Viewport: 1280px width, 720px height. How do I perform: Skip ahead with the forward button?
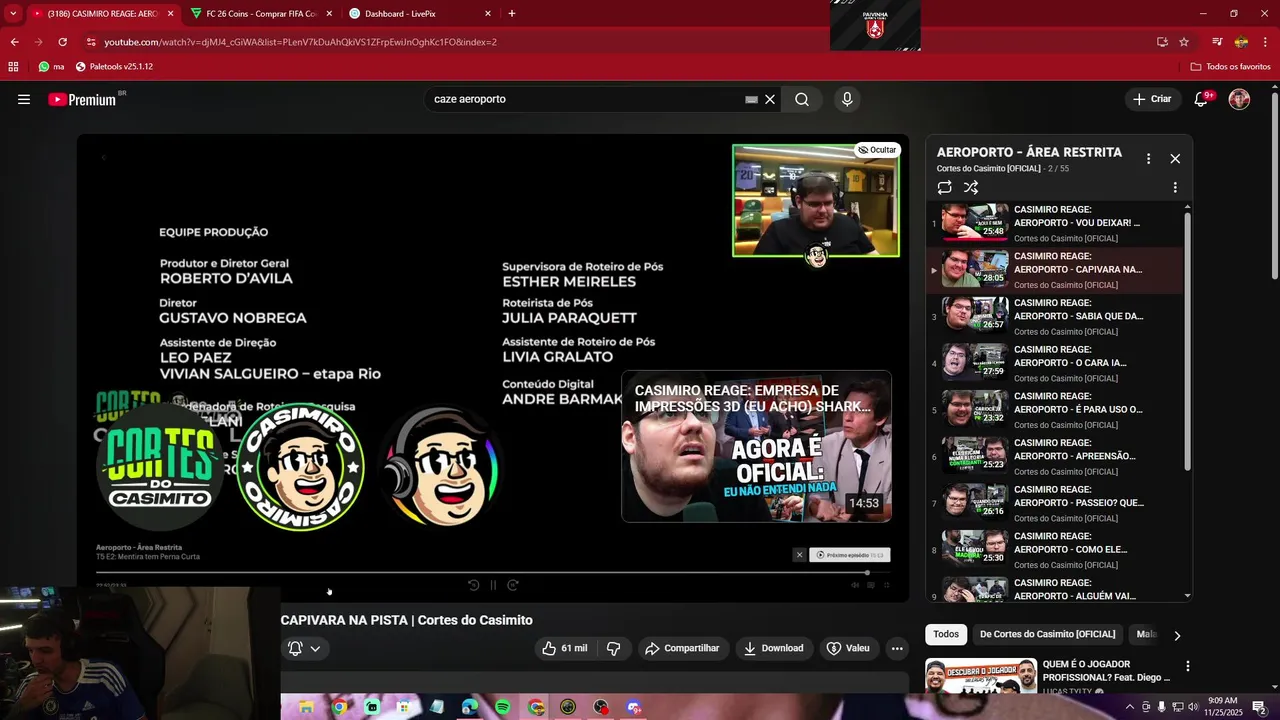click(513, 585)
